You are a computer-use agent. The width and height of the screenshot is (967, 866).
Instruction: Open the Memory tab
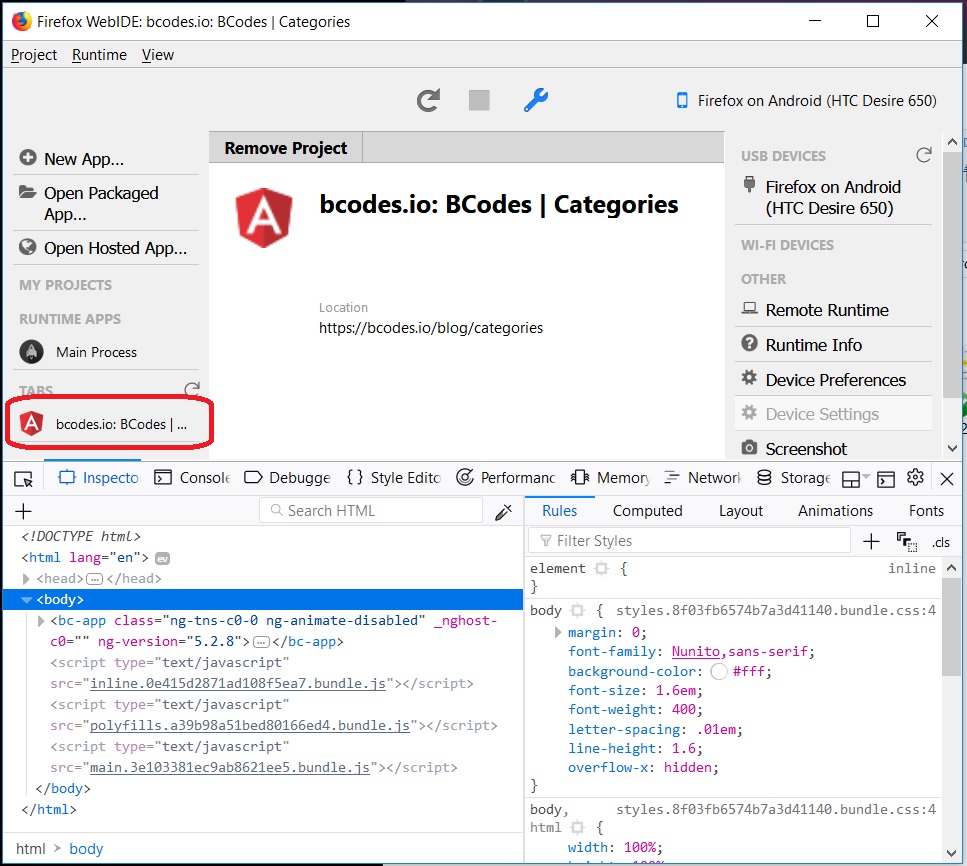[611, 478]
